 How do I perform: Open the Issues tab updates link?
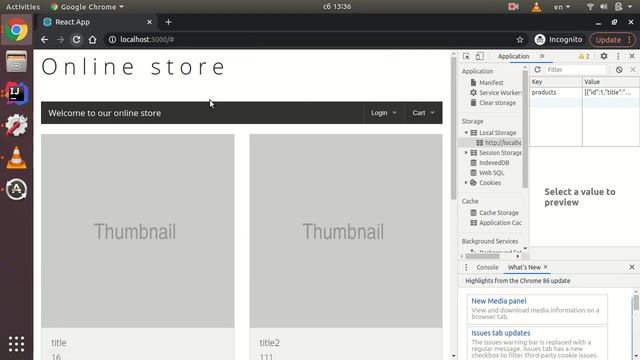tap(501, 333)
